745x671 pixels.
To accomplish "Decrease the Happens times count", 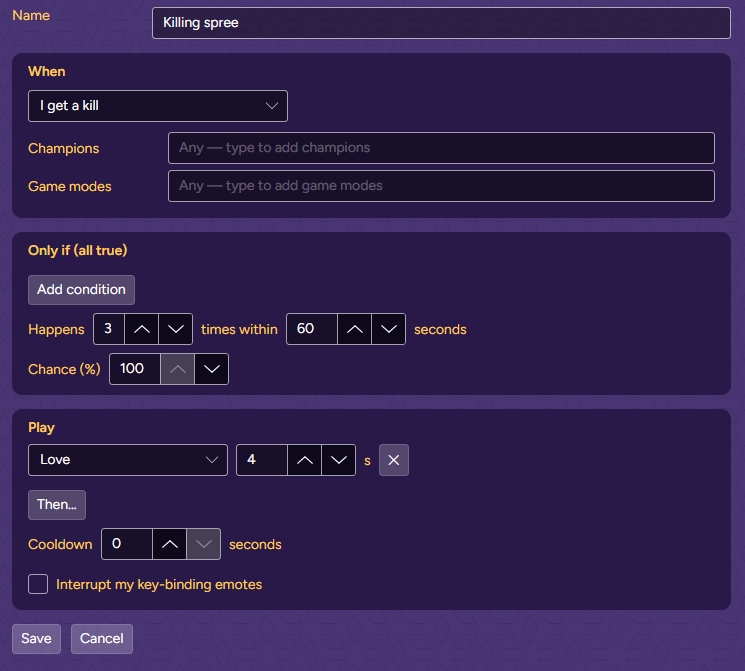I will (176, 329).
